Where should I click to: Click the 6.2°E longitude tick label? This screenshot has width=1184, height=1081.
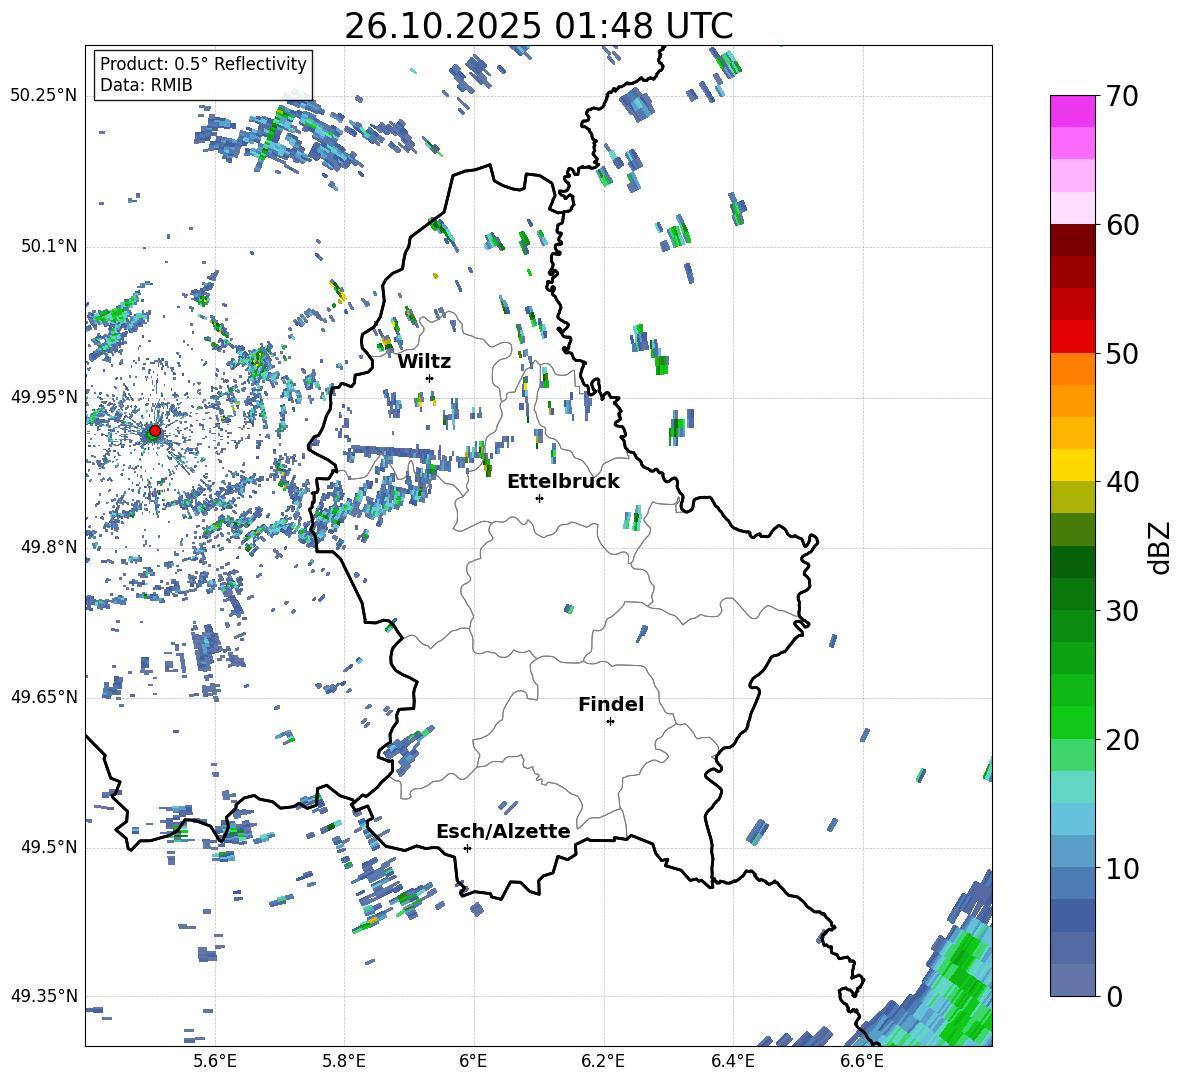(603, 1060)
